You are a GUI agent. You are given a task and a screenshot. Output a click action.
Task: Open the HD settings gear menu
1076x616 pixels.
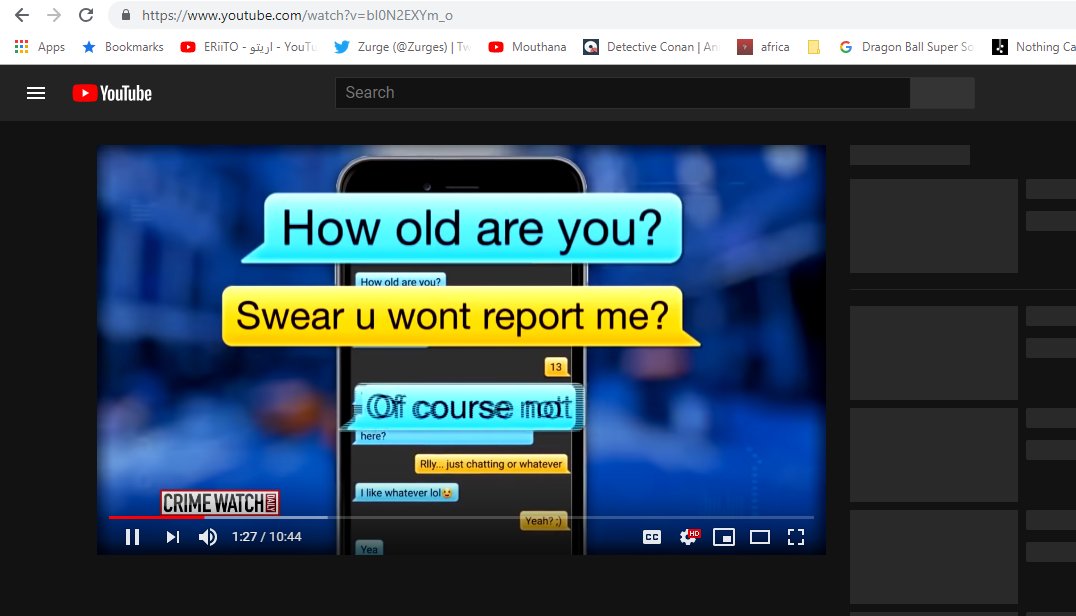[x=688, y=536]
